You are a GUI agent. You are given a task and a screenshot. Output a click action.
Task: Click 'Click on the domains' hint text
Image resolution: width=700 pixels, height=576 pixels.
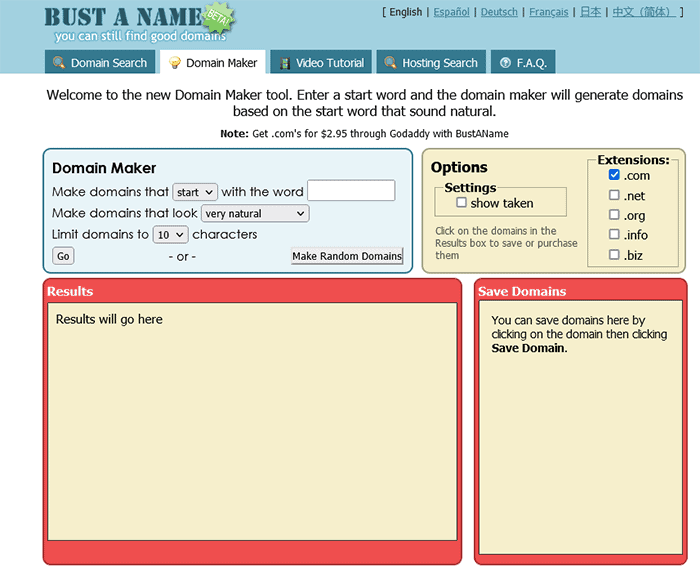point(506,243)
